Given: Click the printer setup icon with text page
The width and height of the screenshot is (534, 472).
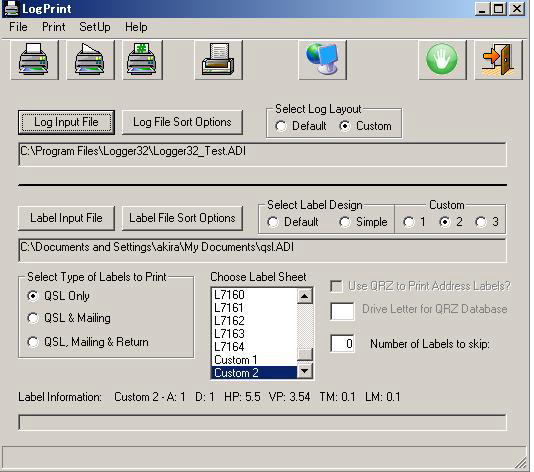Looking at the screenshot, I should tap(218, 60).
